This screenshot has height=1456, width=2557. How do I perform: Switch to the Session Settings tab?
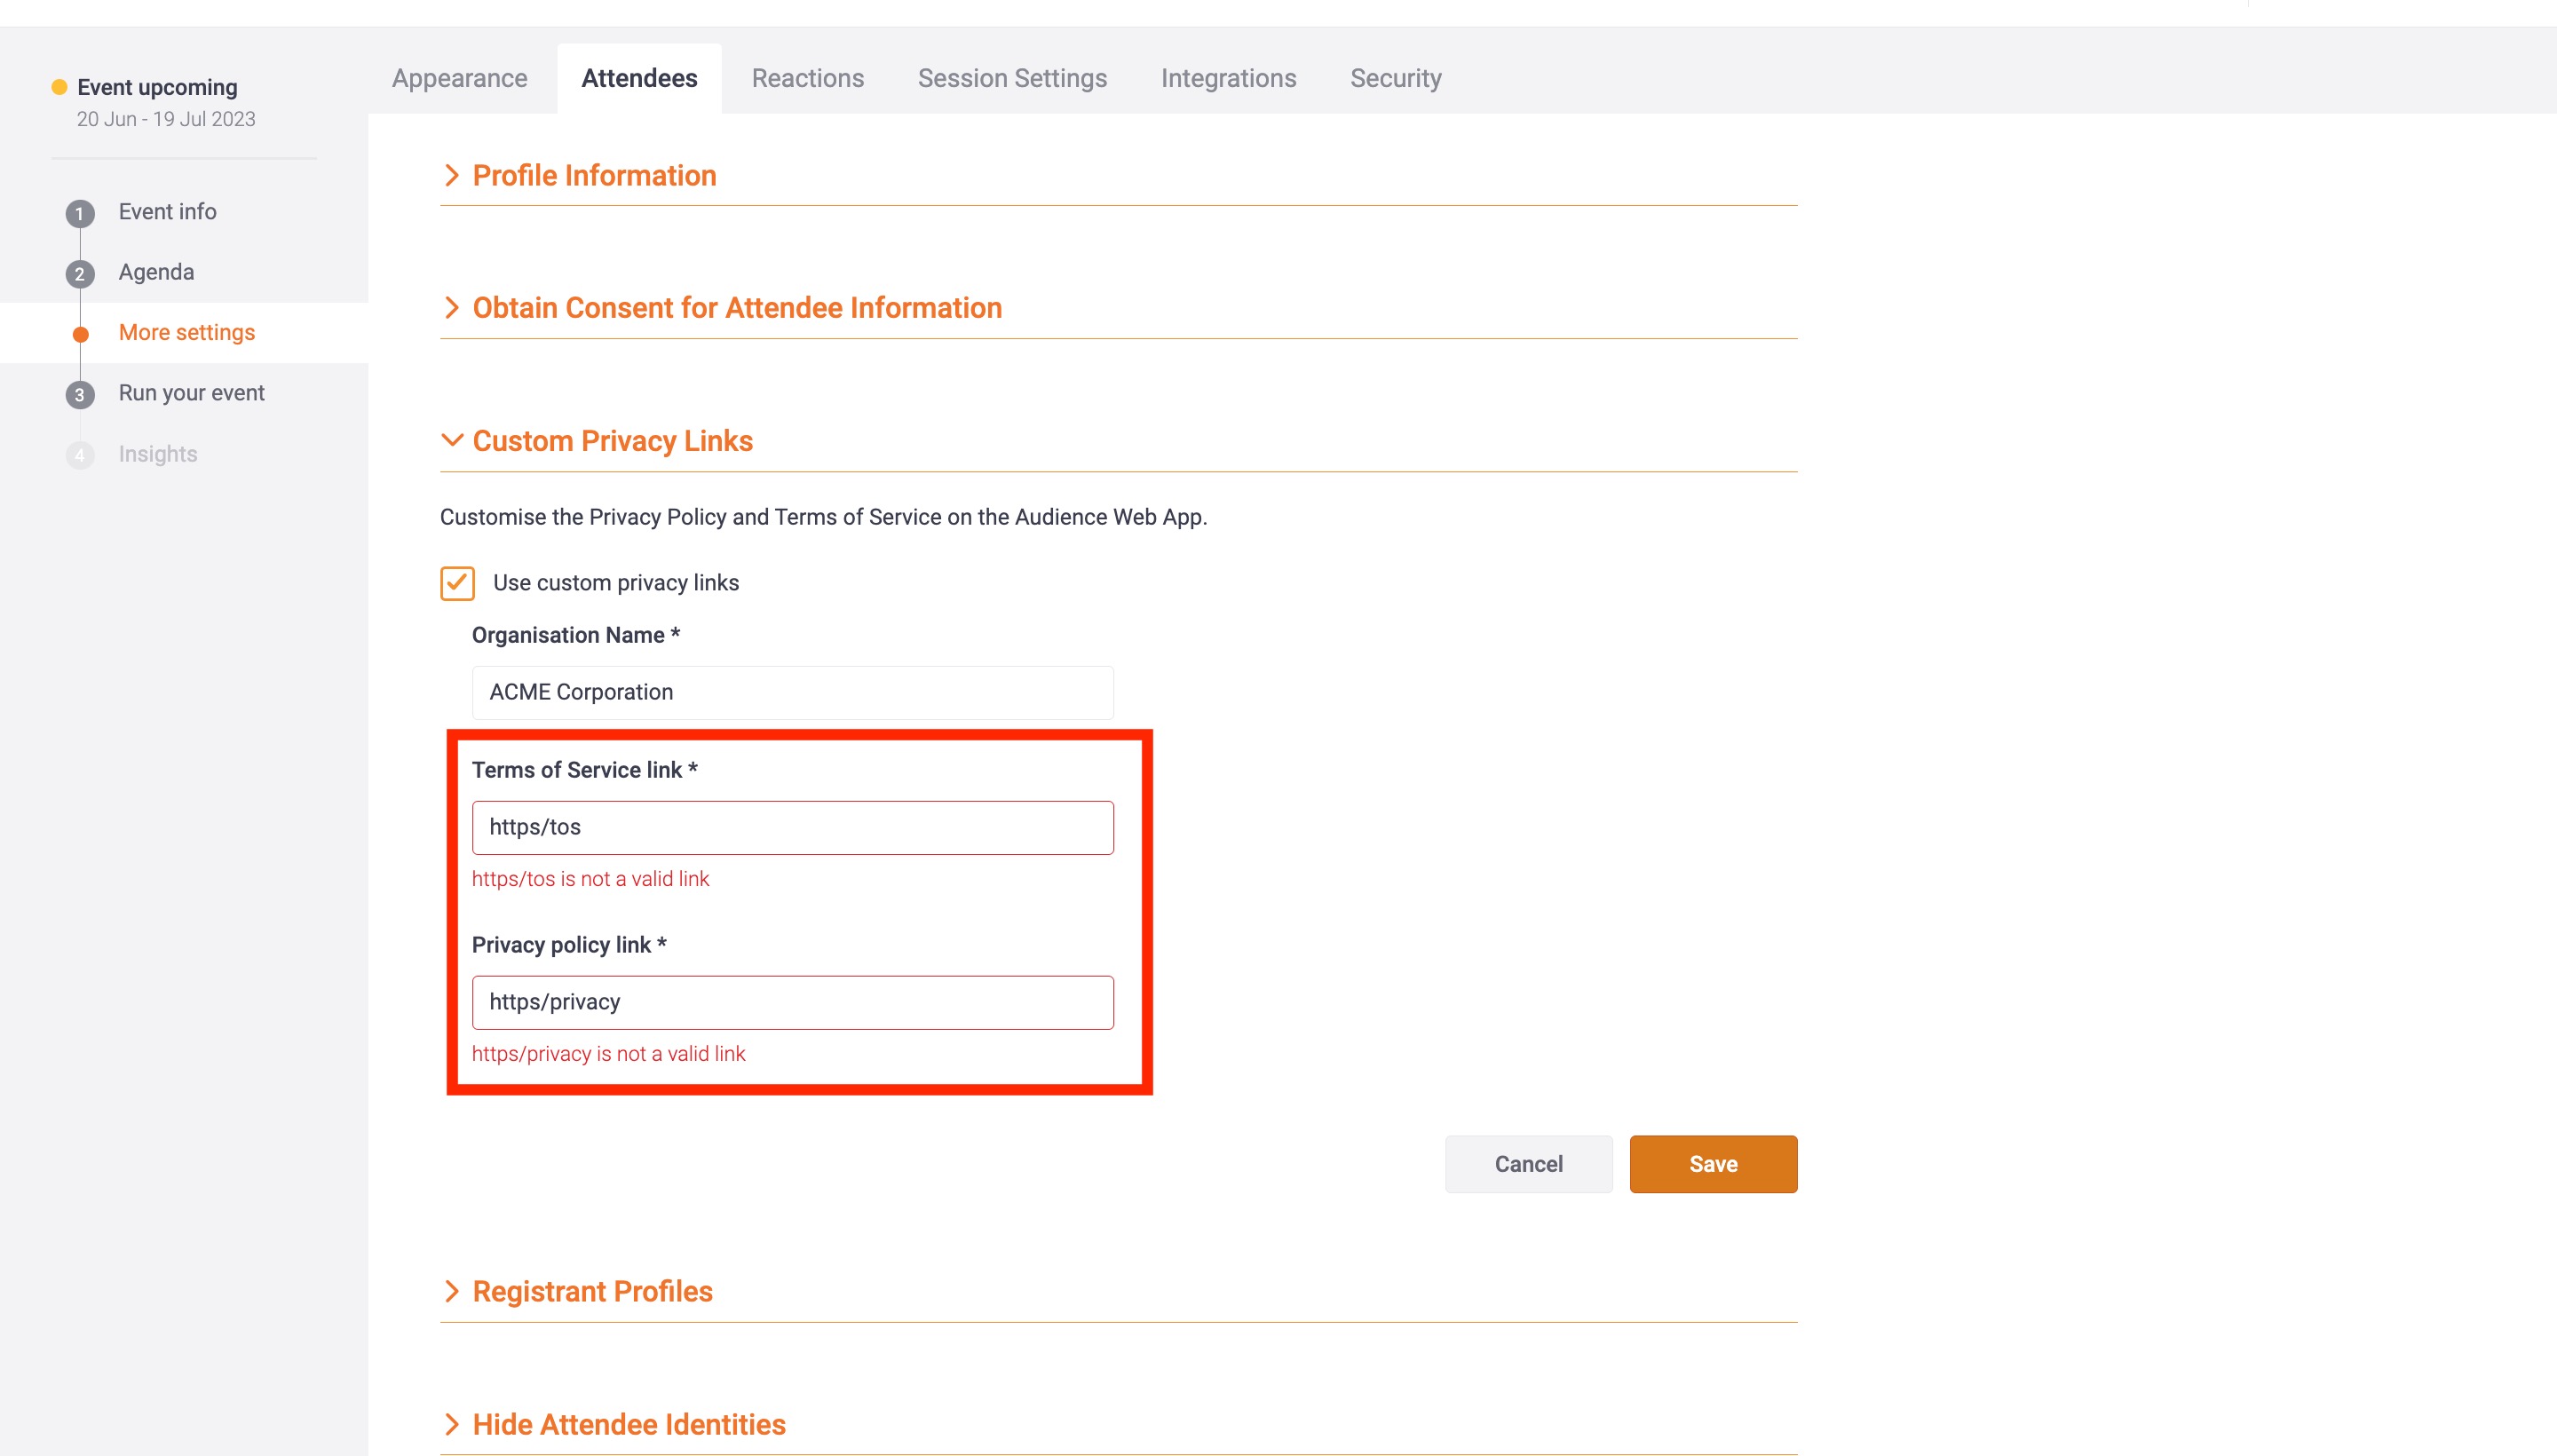pos(1011,78)
